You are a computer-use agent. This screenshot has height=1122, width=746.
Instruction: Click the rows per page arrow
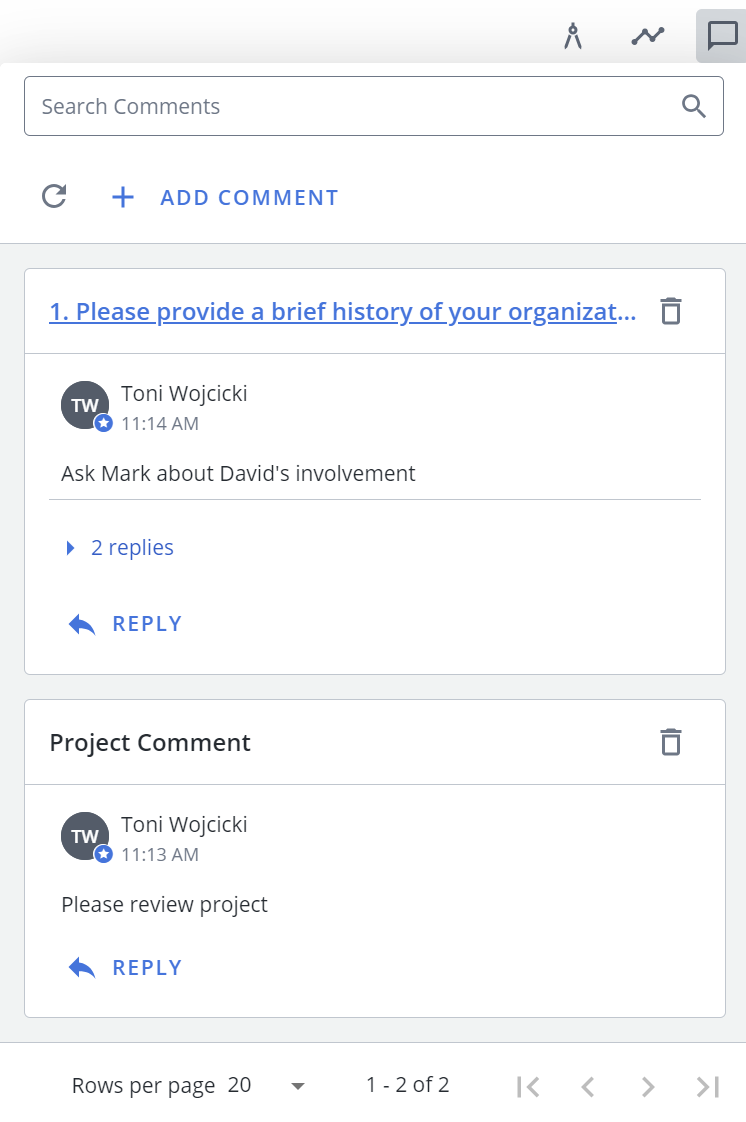[298, 1086]
